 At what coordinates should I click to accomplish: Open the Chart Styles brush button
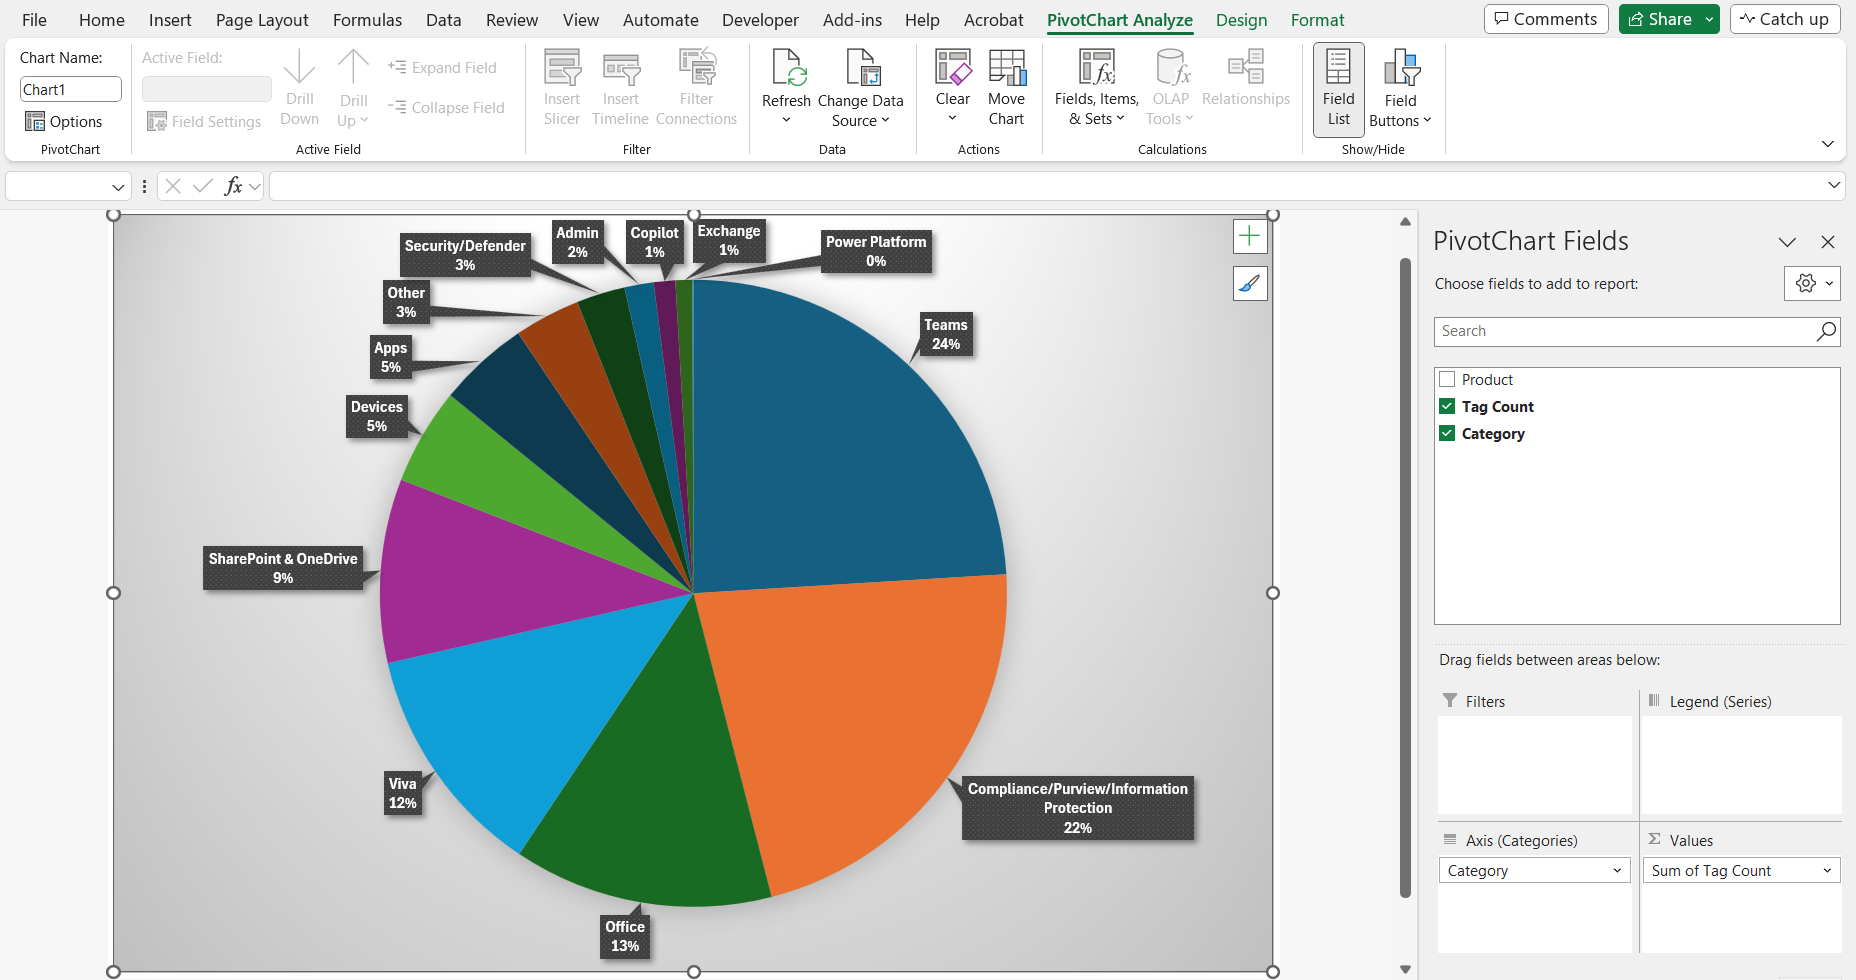[x=1249, y=284]
